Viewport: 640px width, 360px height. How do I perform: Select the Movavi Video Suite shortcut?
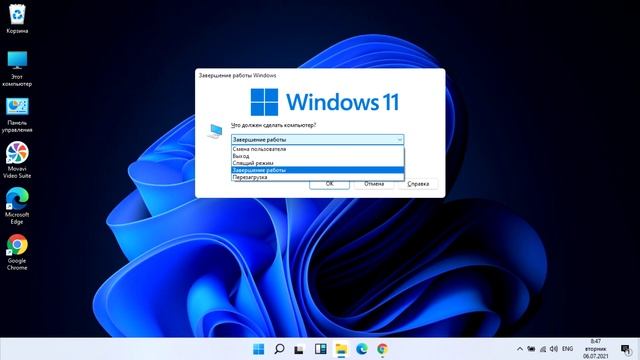click(x=17, y=160)
